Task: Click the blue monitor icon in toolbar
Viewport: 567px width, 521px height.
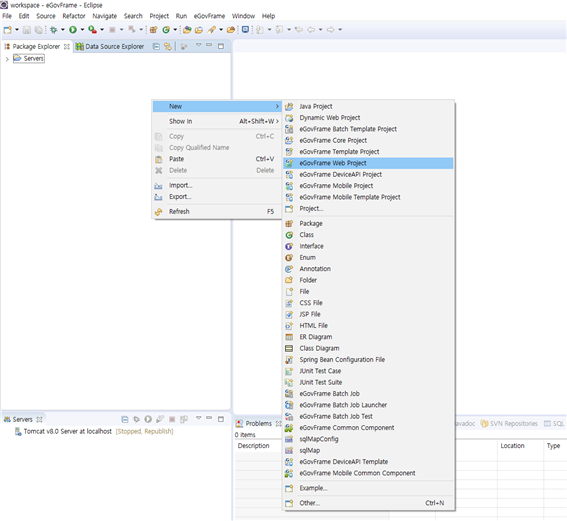Action: click(x=245, y=30)
